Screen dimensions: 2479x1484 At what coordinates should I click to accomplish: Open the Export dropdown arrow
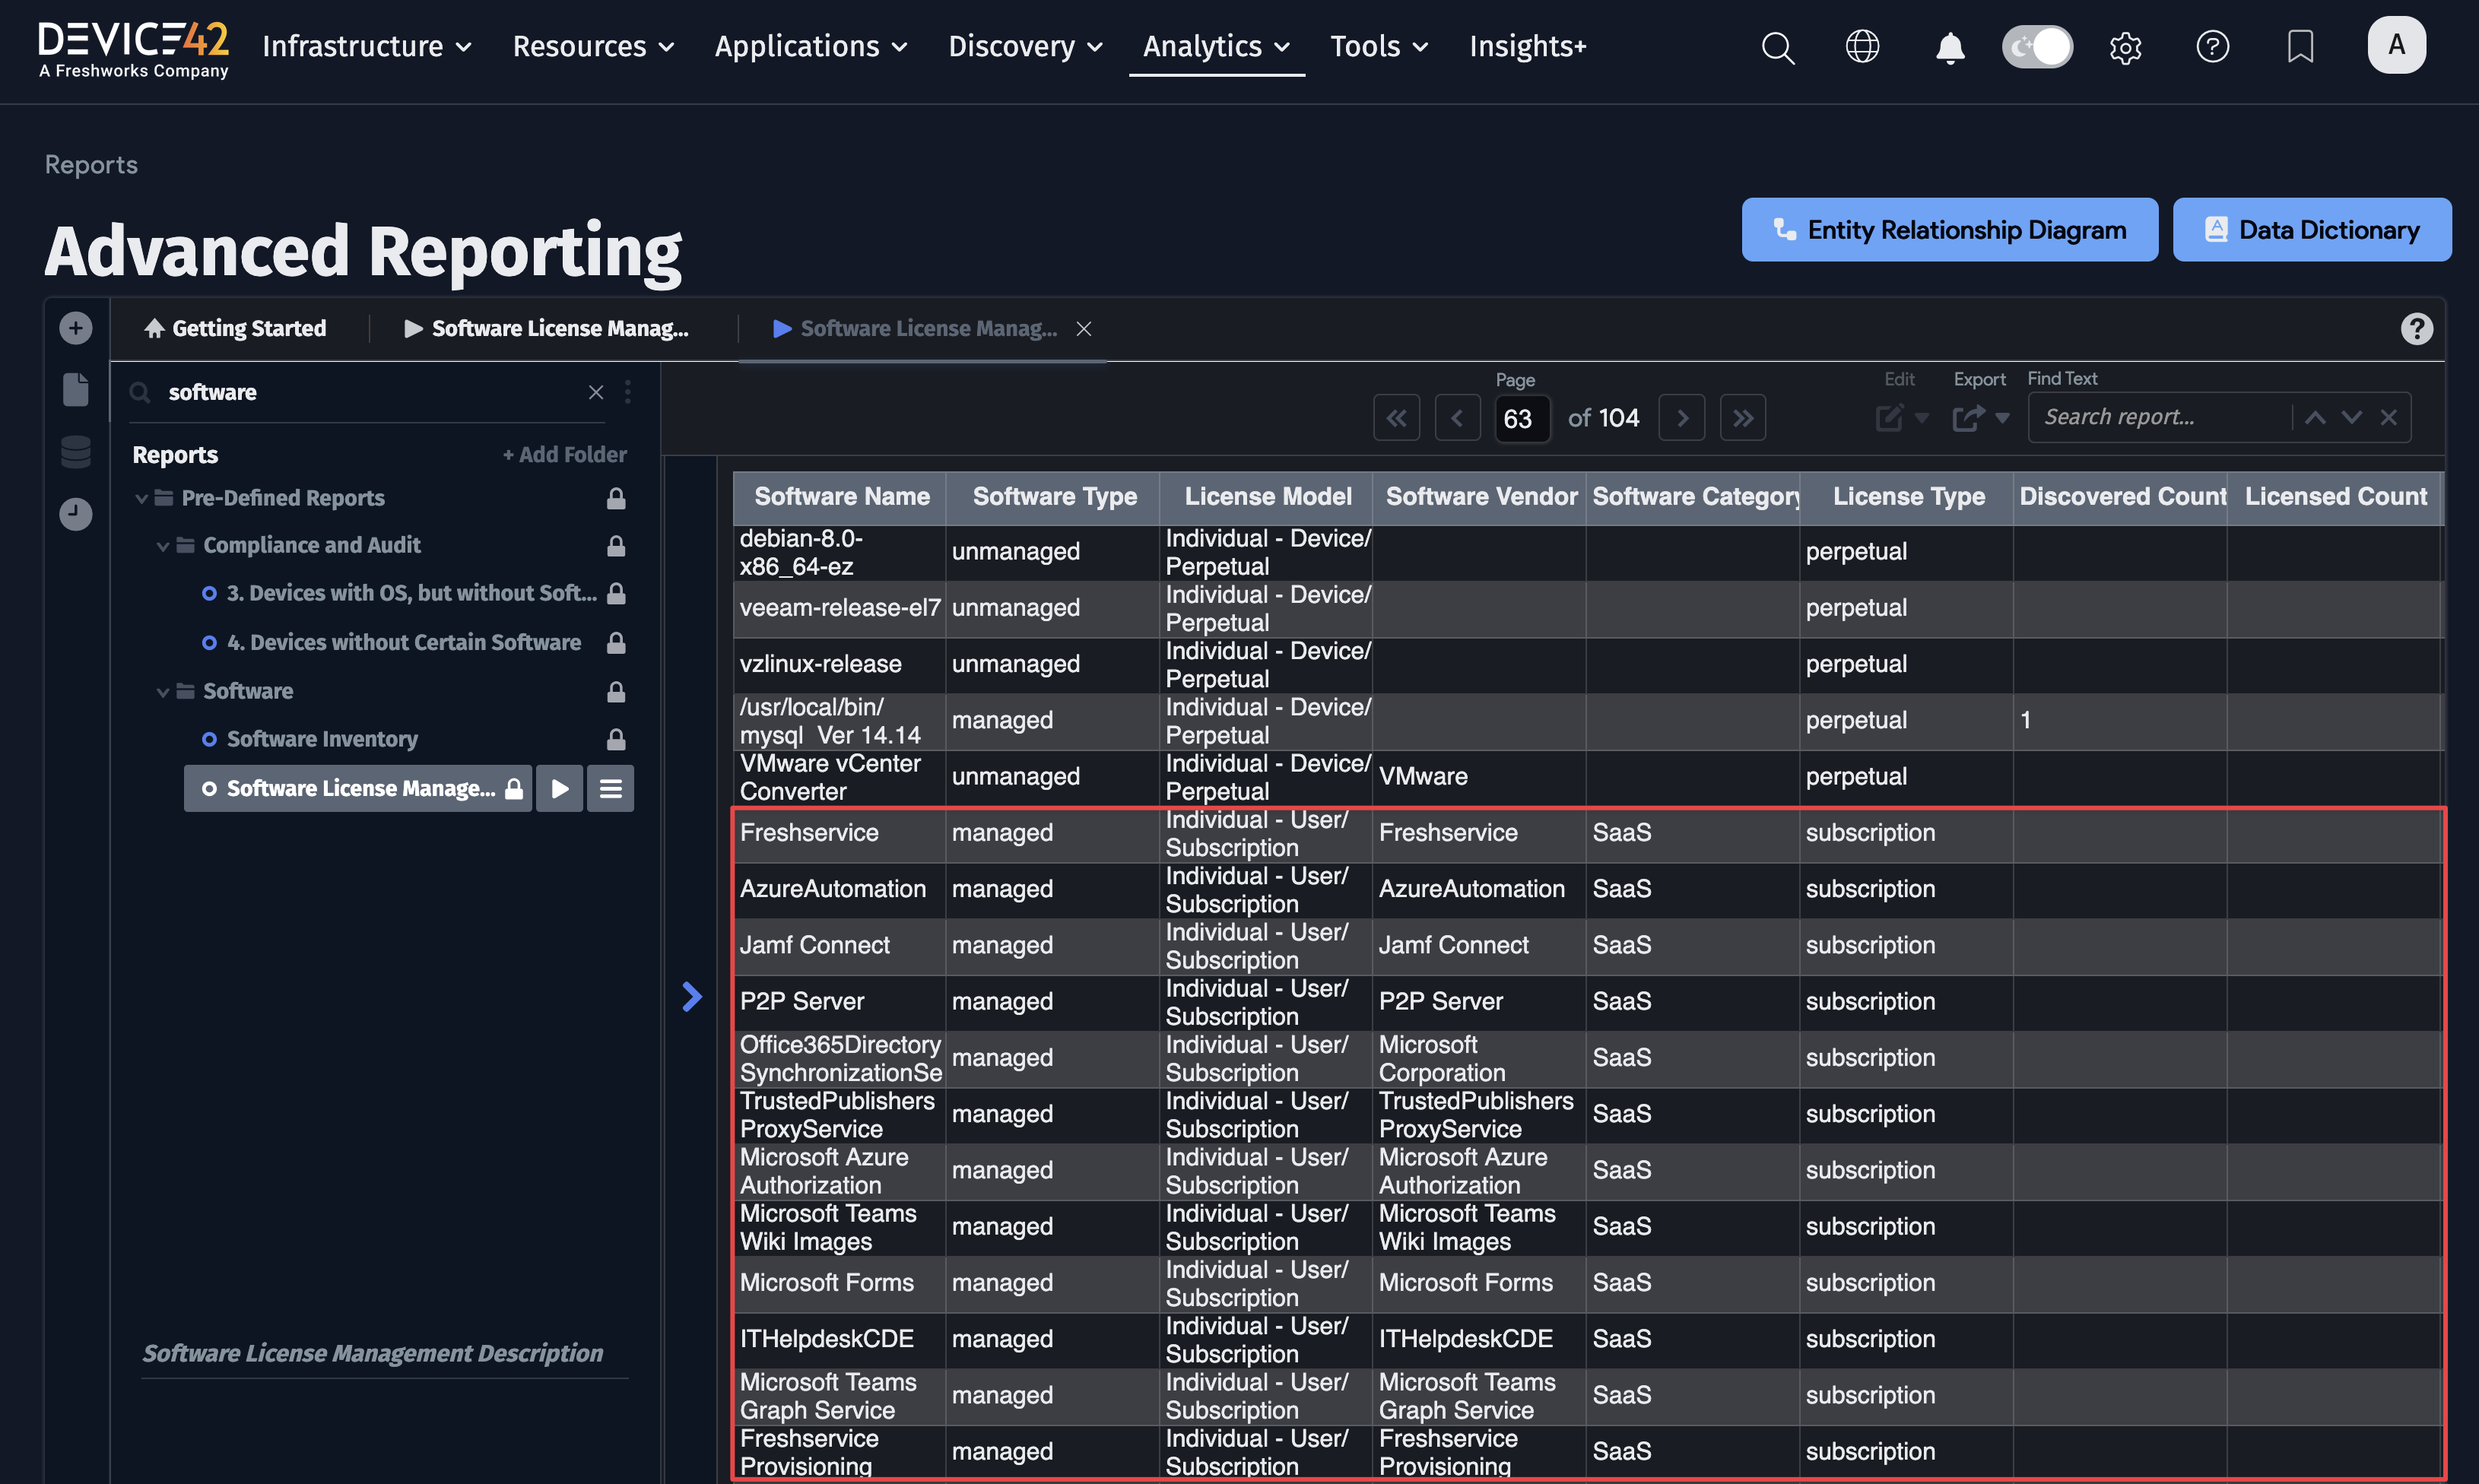2003,420
